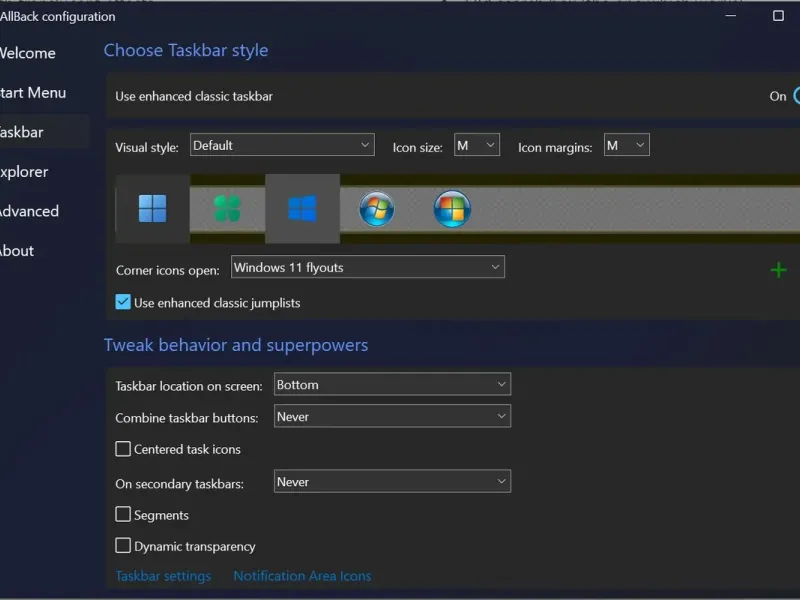Minimize the AllBack configuration window
This screenshot has width=800, height=600.
731,16
